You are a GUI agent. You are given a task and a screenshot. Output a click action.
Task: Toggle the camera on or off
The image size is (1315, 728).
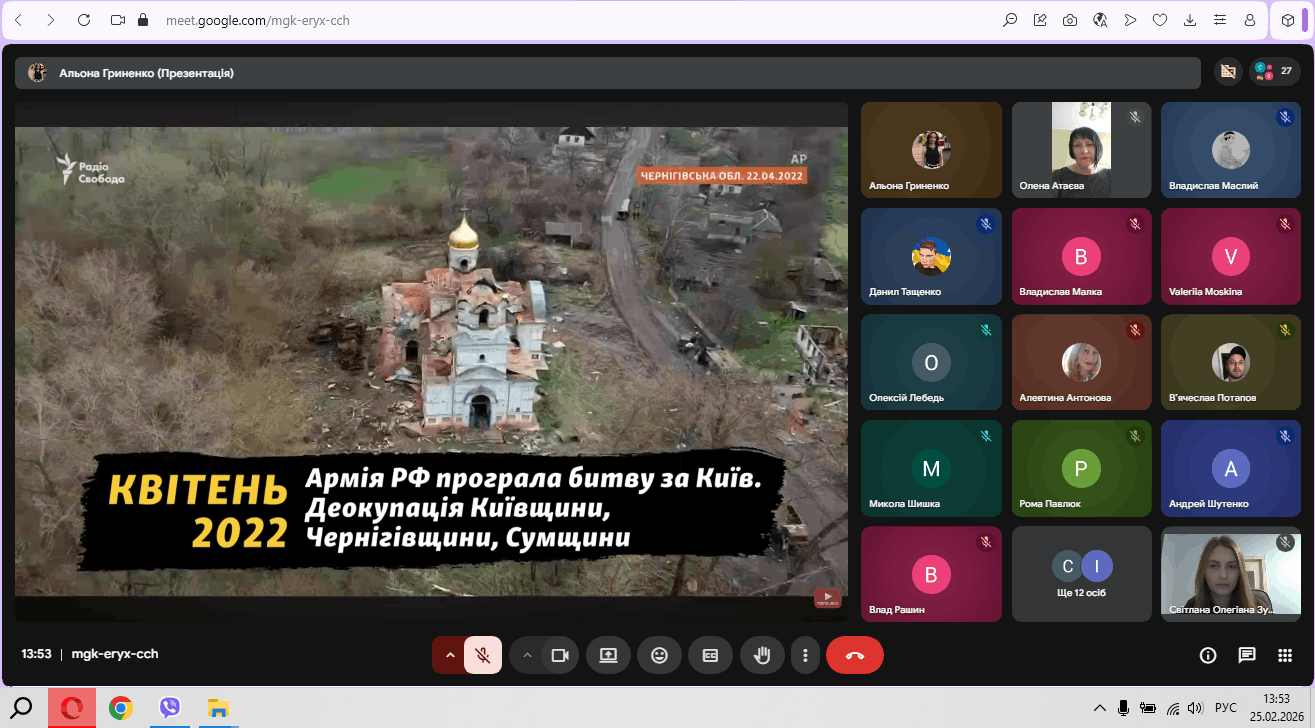pos(560,655)
